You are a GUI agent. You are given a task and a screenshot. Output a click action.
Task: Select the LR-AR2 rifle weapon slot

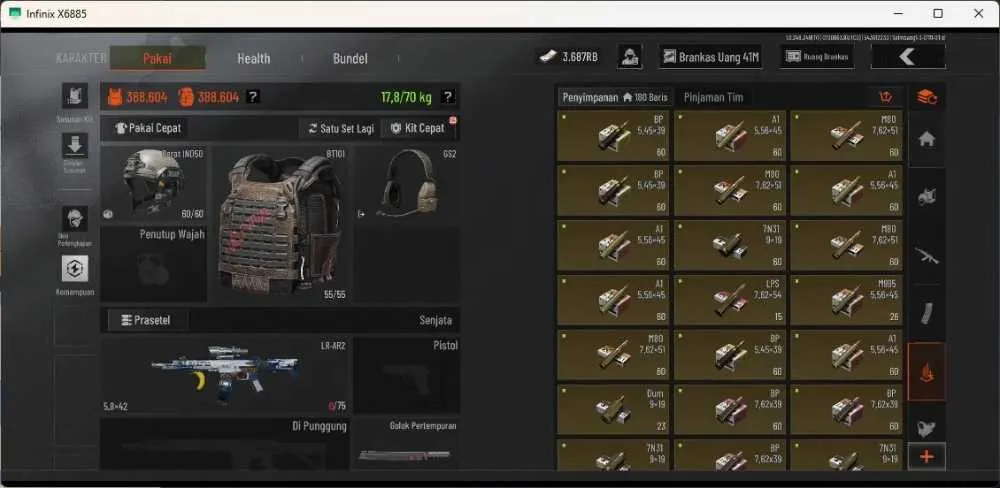(x=224, y=376)
